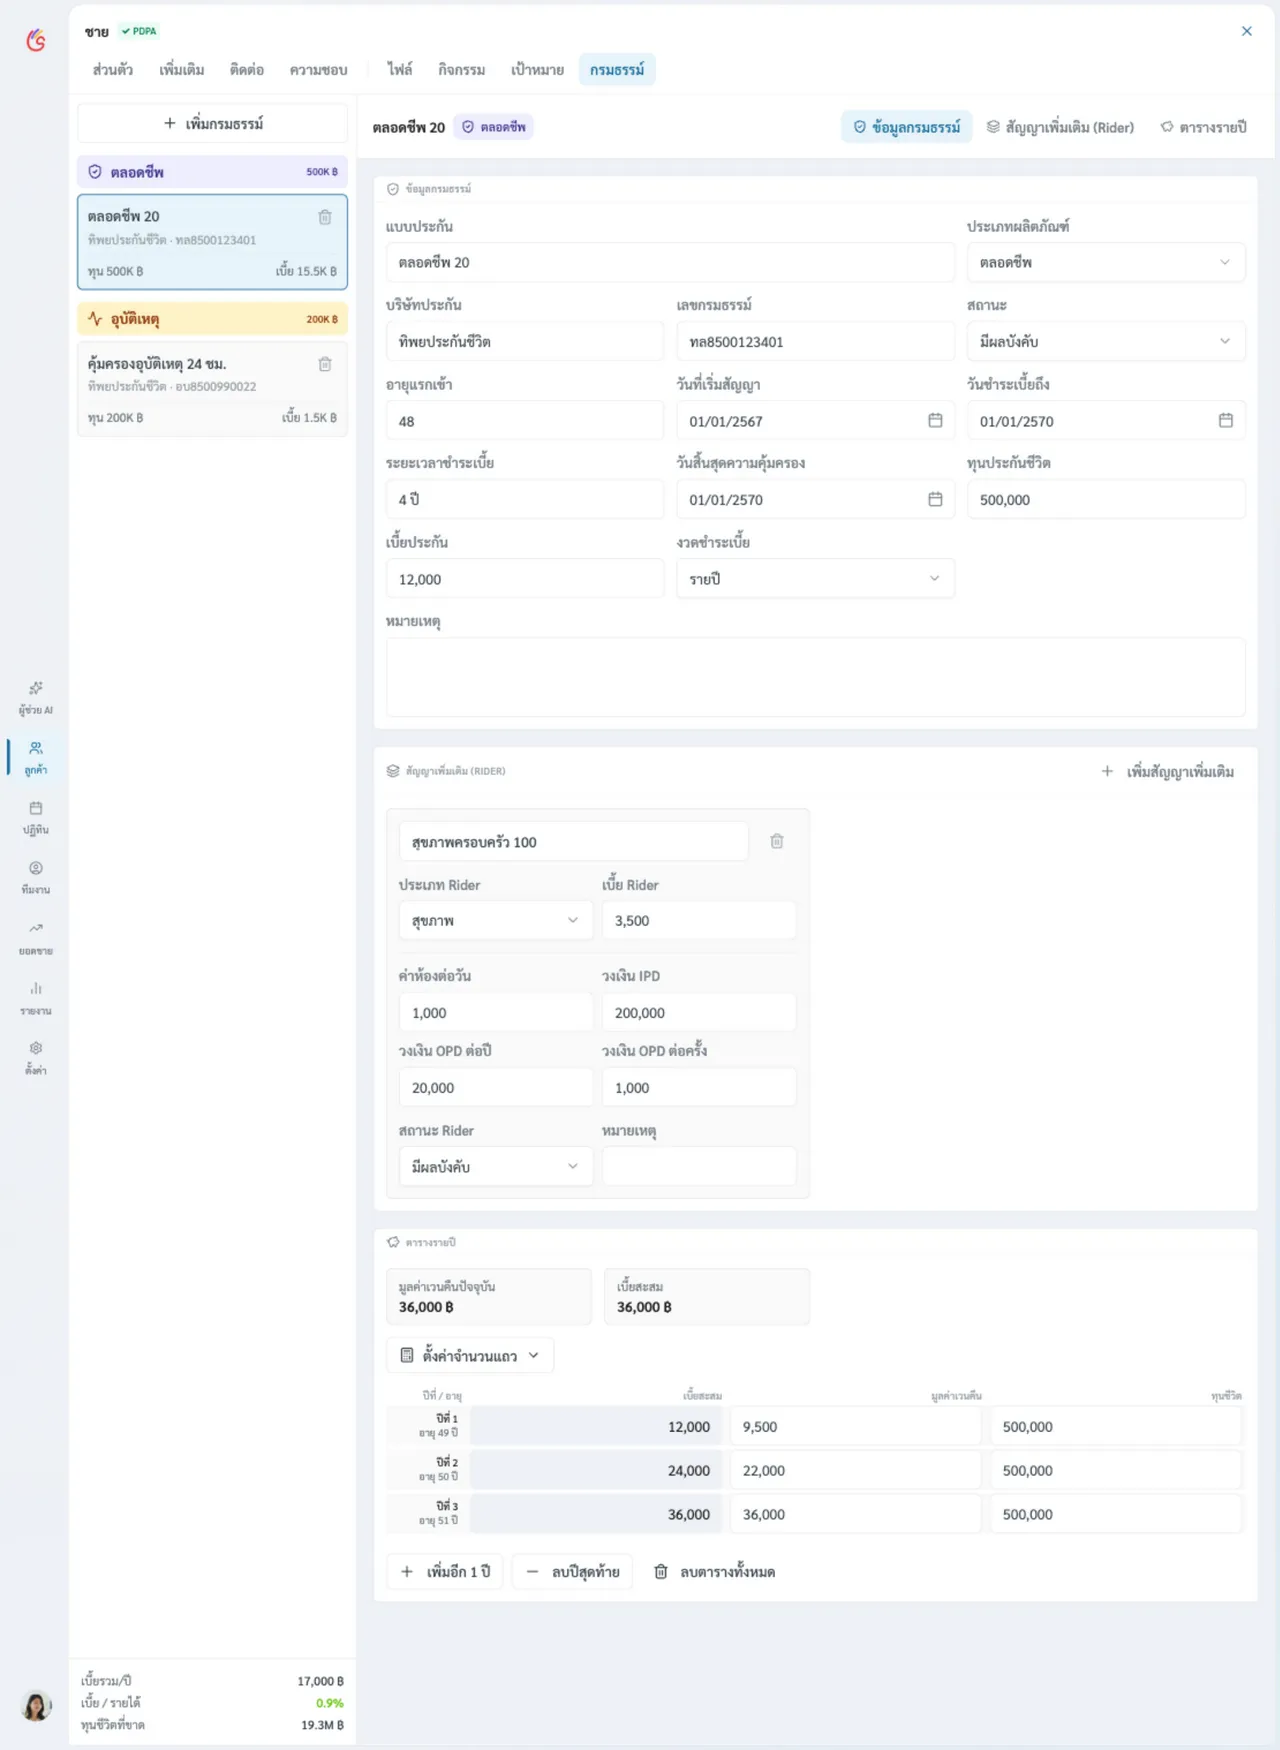Open the AI assistant (ผู้ช่วย AI) sidebar icon
This screenshot has height=1750, width=1280.
pos(36,698)
